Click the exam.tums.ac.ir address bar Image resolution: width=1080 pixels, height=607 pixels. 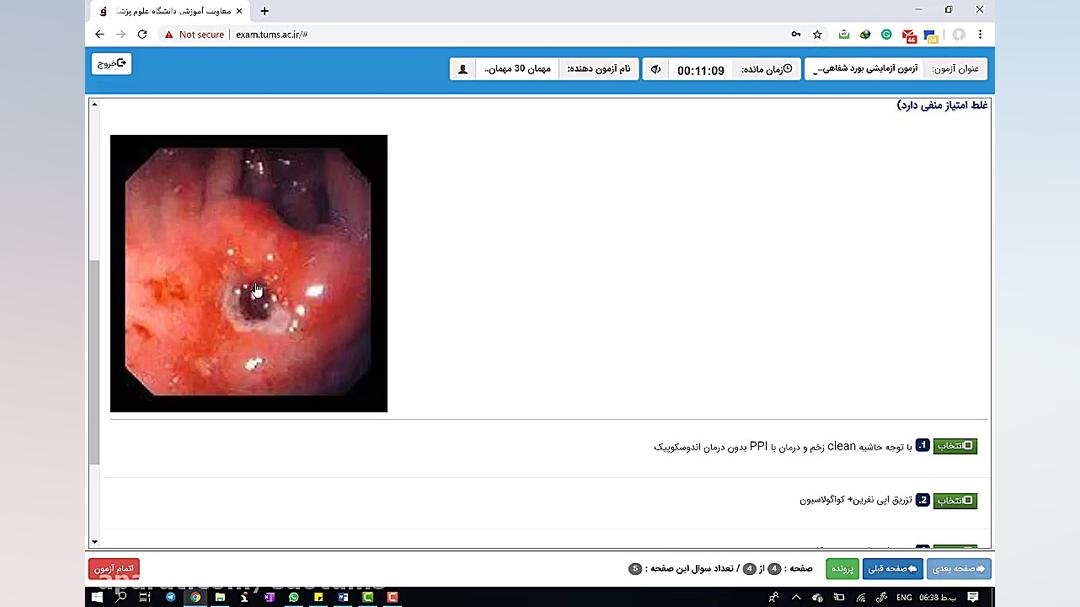pyautogui.click(x=271, y=34)
